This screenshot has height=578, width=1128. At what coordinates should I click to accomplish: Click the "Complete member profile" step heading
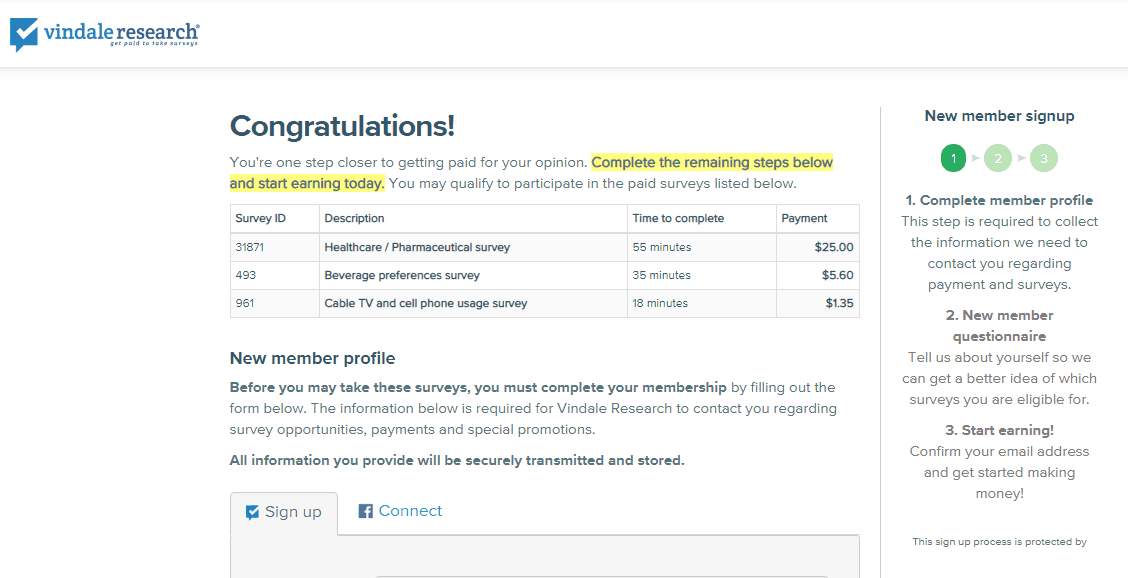[x=999, y=200]
